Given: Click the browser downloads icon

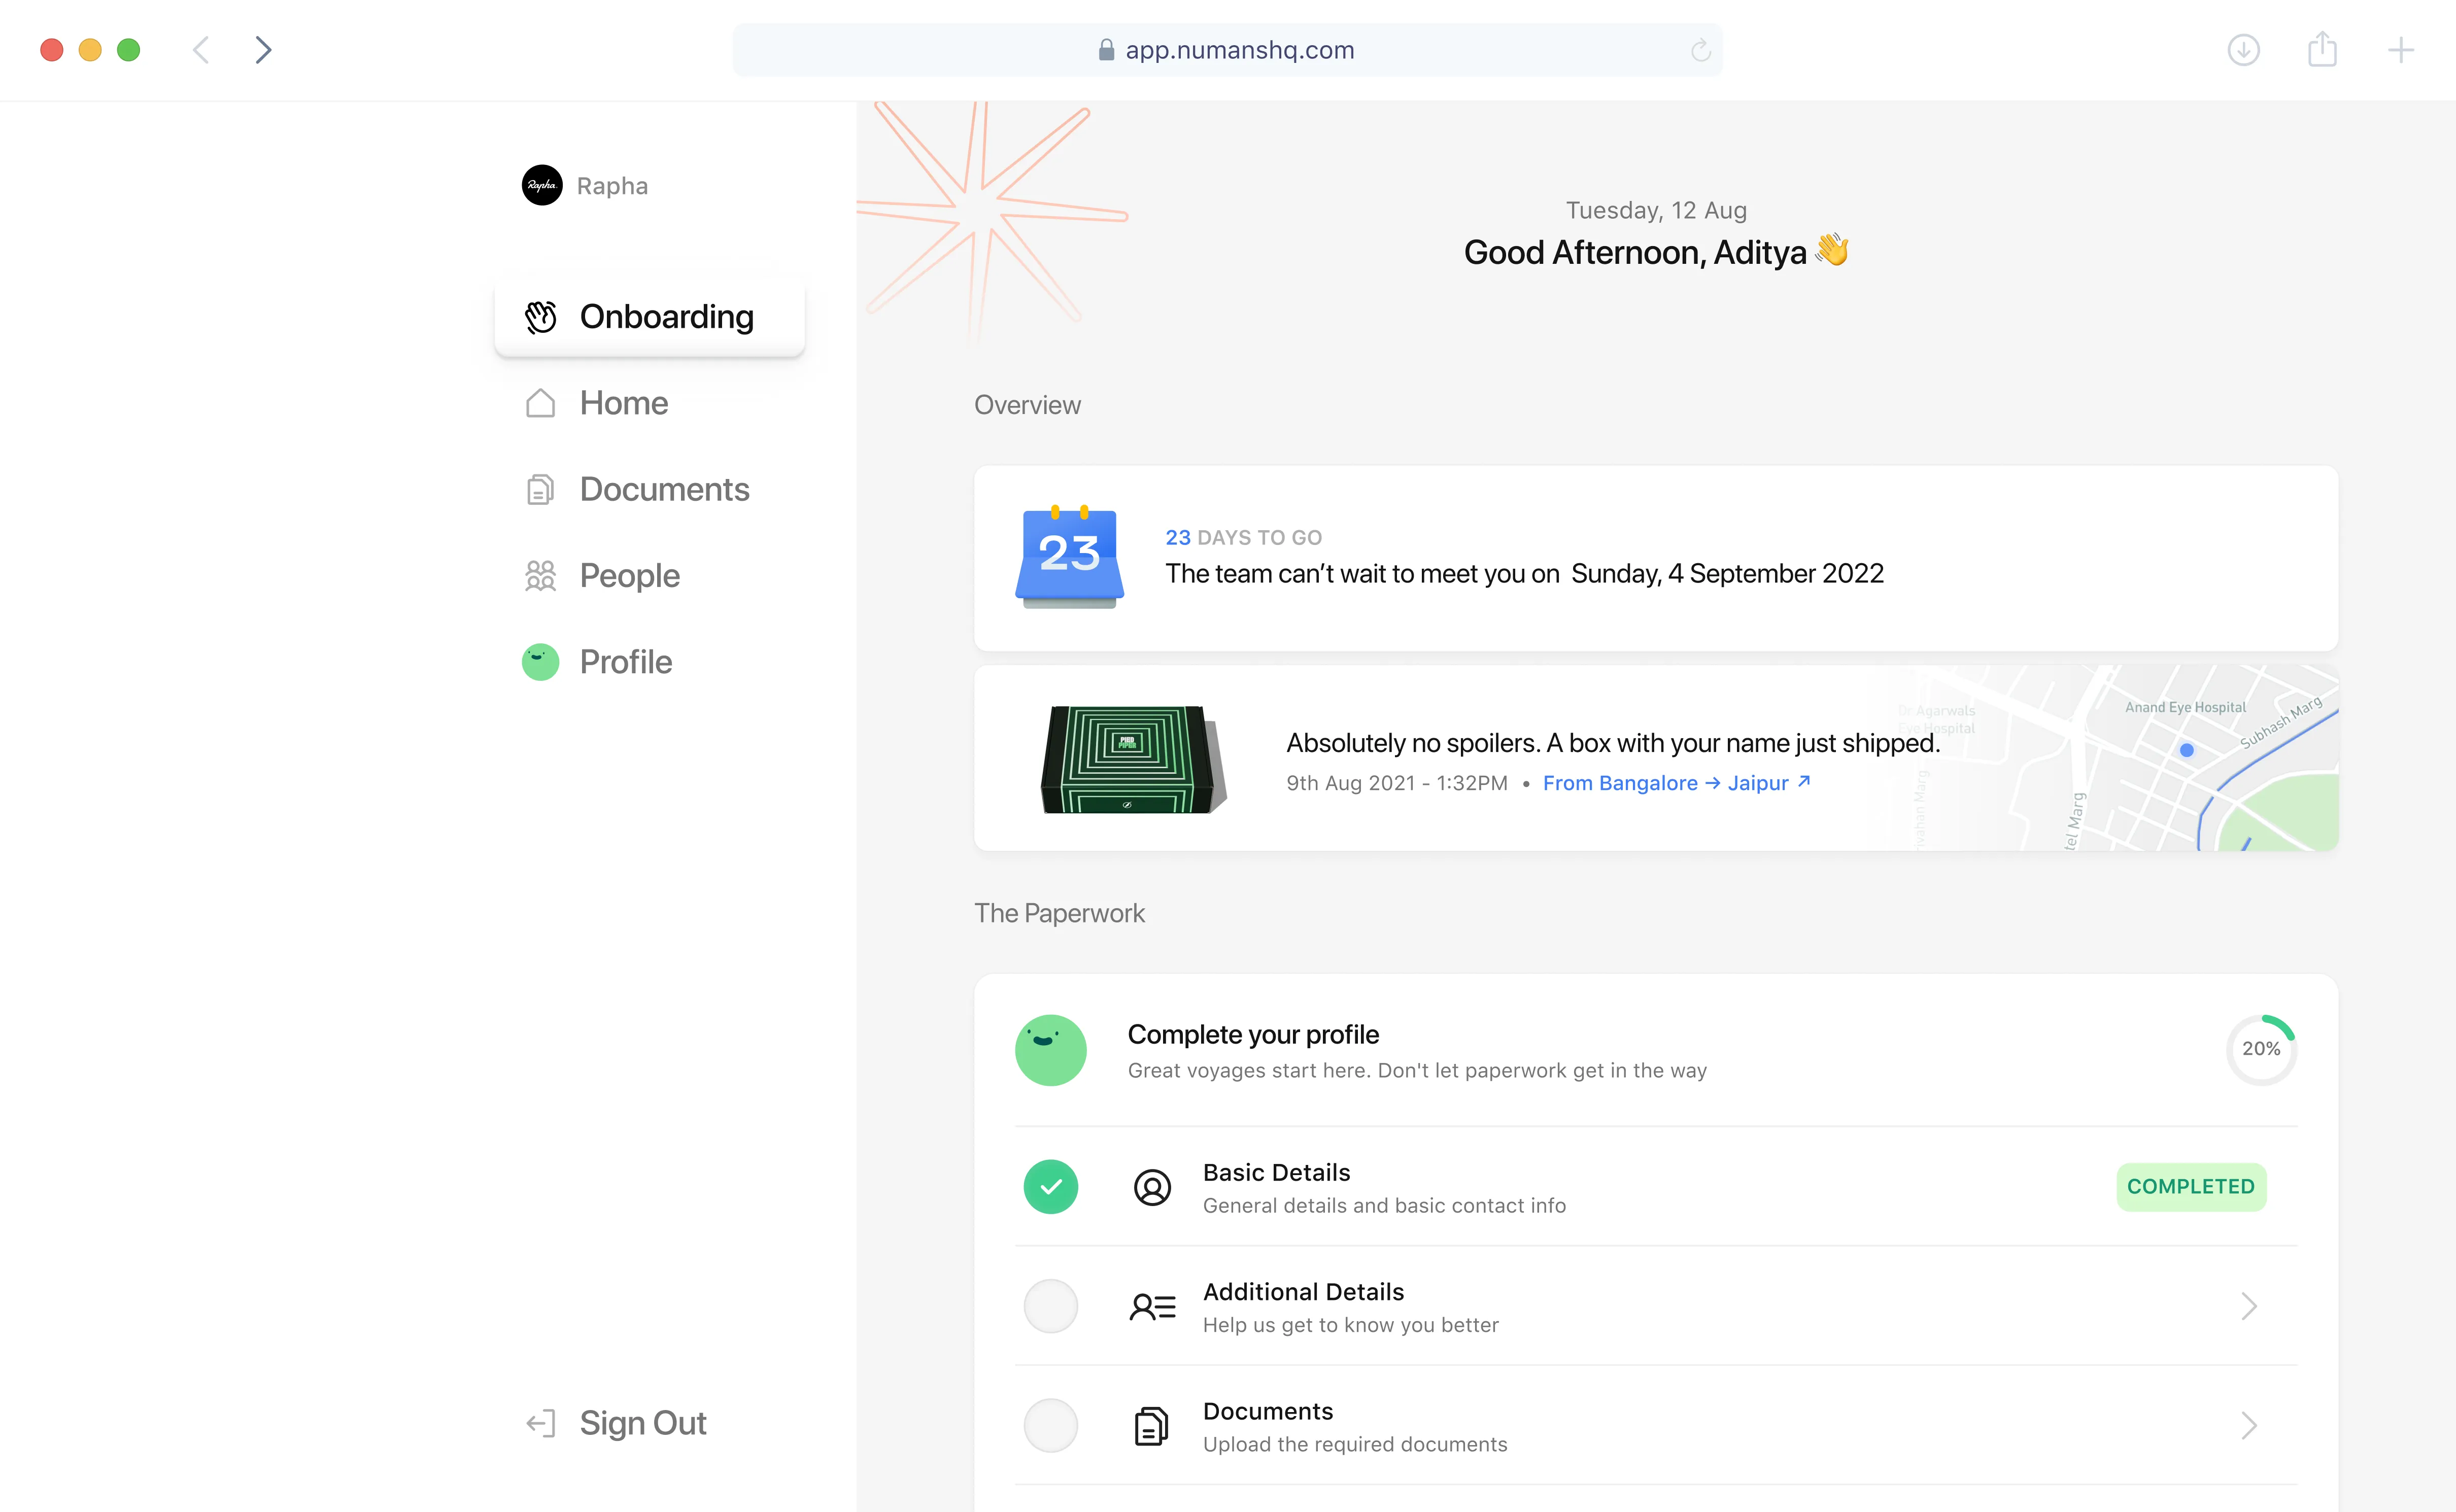Looking at the screenshot, I should click(2243, 50).
